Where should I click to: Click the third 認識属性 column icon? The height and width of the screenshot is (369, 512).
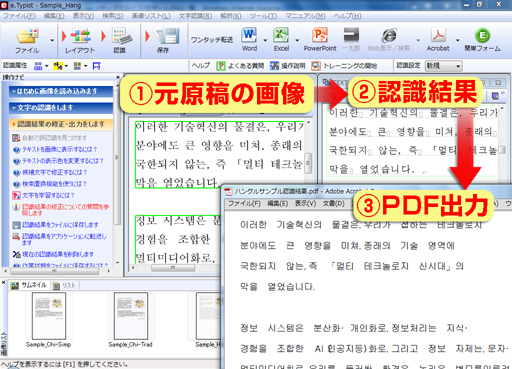click(77, 66)
